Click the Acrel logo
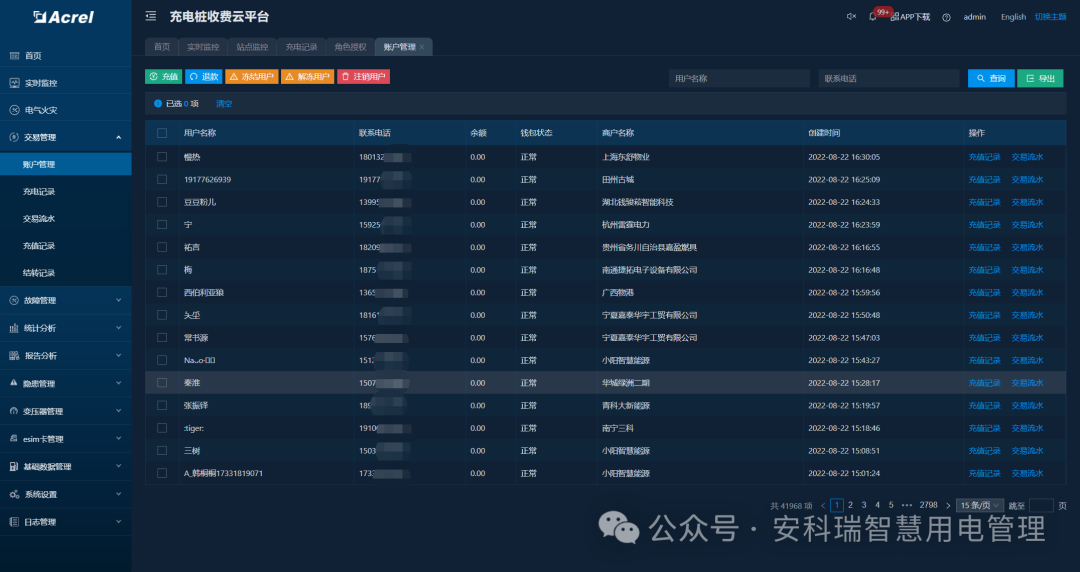 (63, 17)
